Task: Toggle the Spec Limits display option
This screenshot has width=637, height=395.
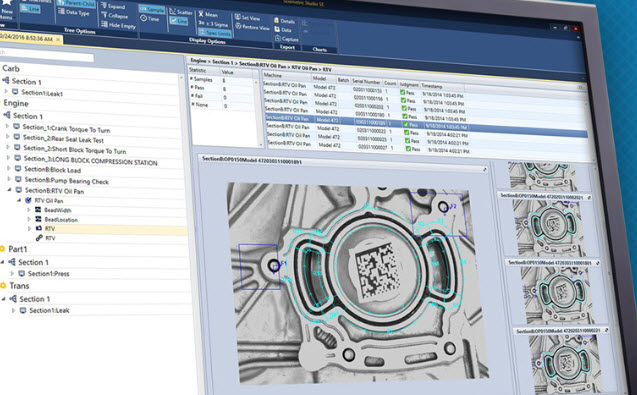Action: tap(214, 33)
